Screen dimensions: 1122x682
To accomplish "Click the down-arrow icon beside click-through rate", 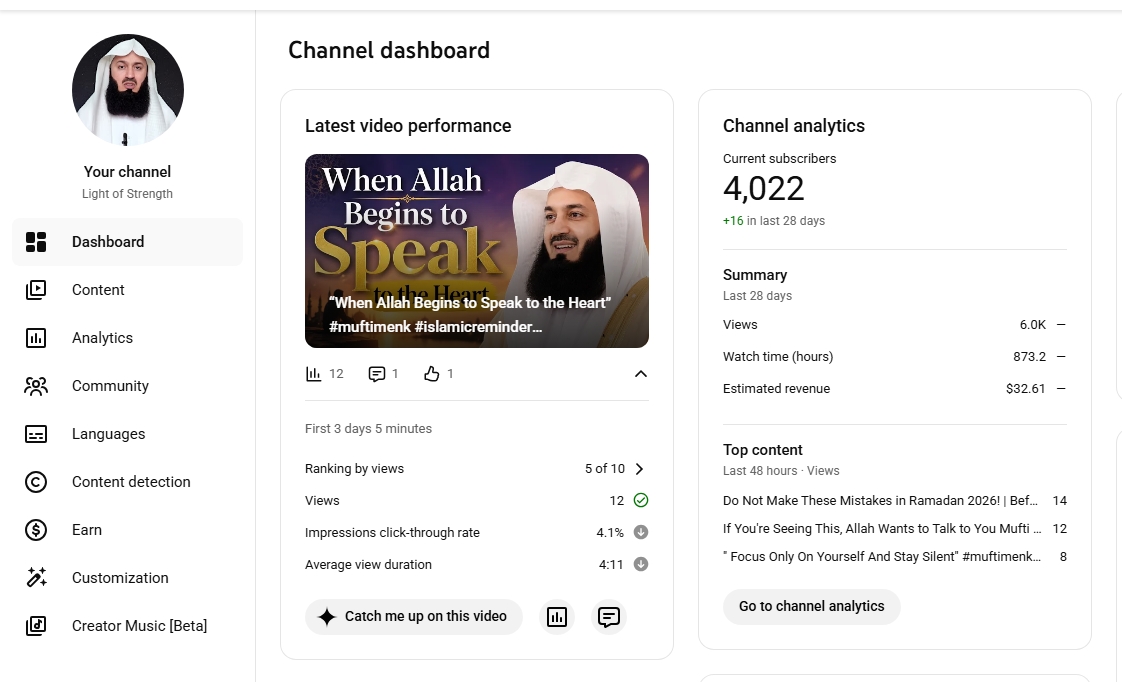I will [x=641, y=532].
